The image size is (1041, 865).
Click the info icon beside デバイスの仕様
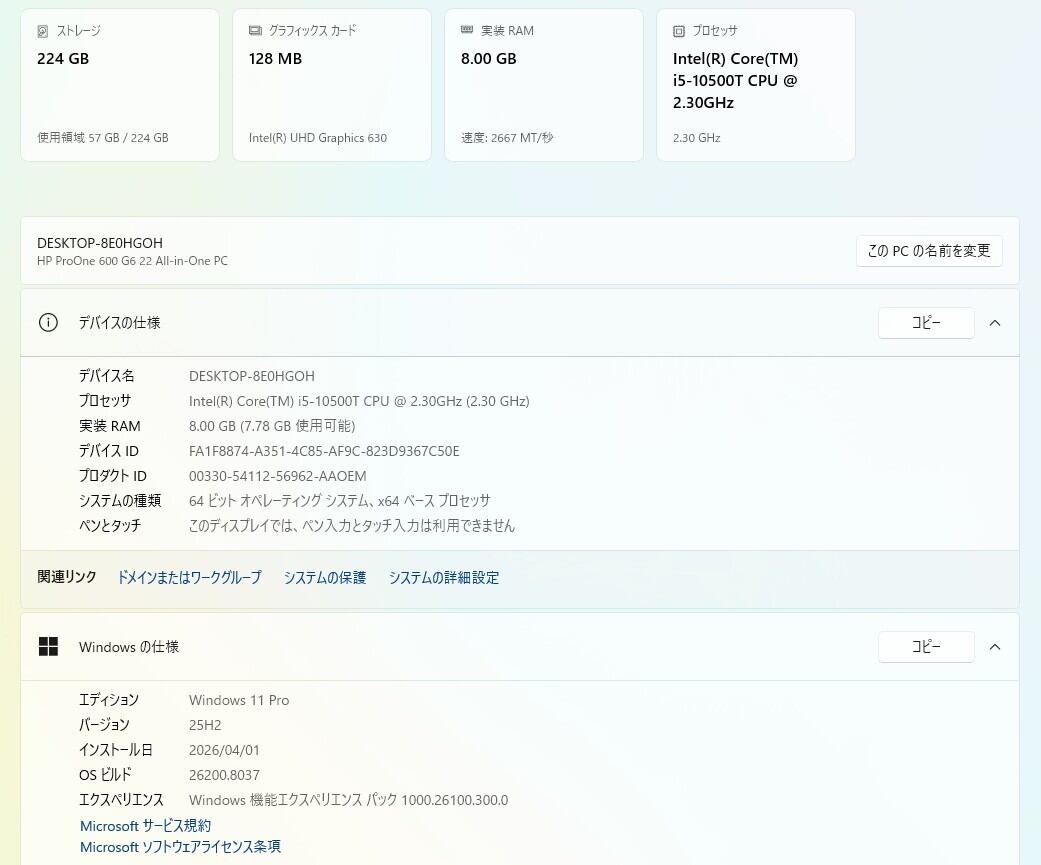tap(48, 322)
